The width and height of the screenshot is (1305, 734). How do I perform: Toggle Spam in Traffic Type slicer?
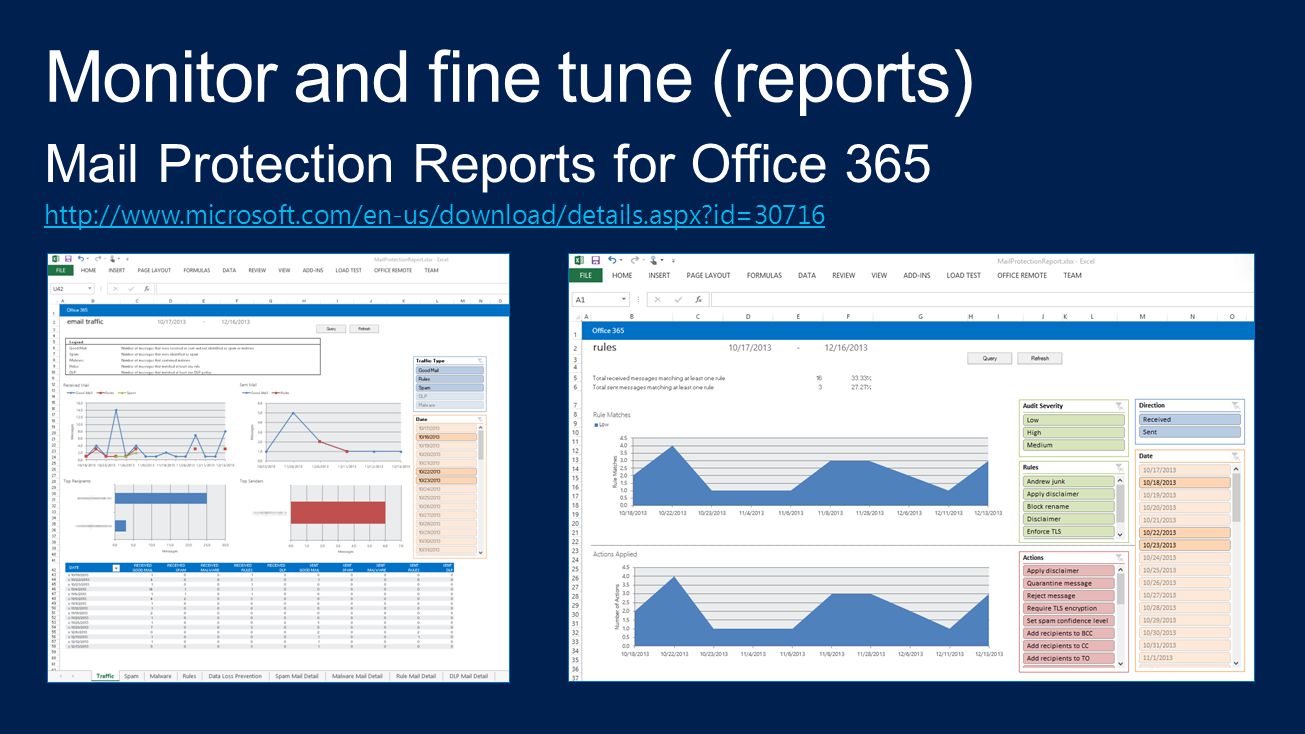pyautogui.click(x=449, y=387)
